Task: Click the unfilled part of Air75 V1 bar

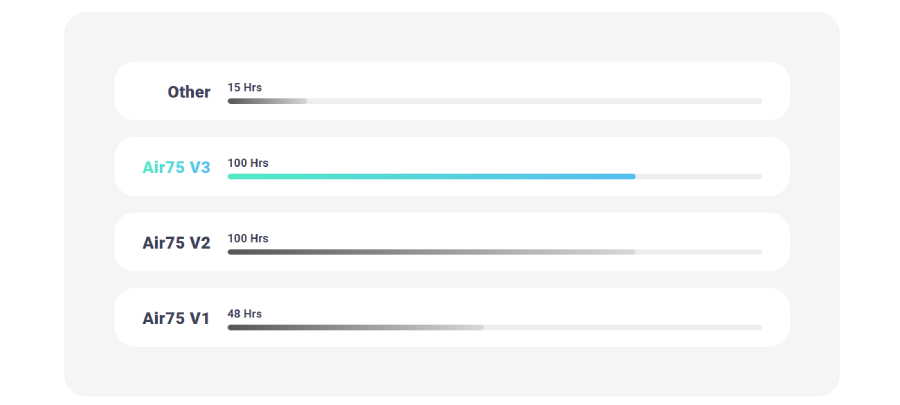Action: 620,327
